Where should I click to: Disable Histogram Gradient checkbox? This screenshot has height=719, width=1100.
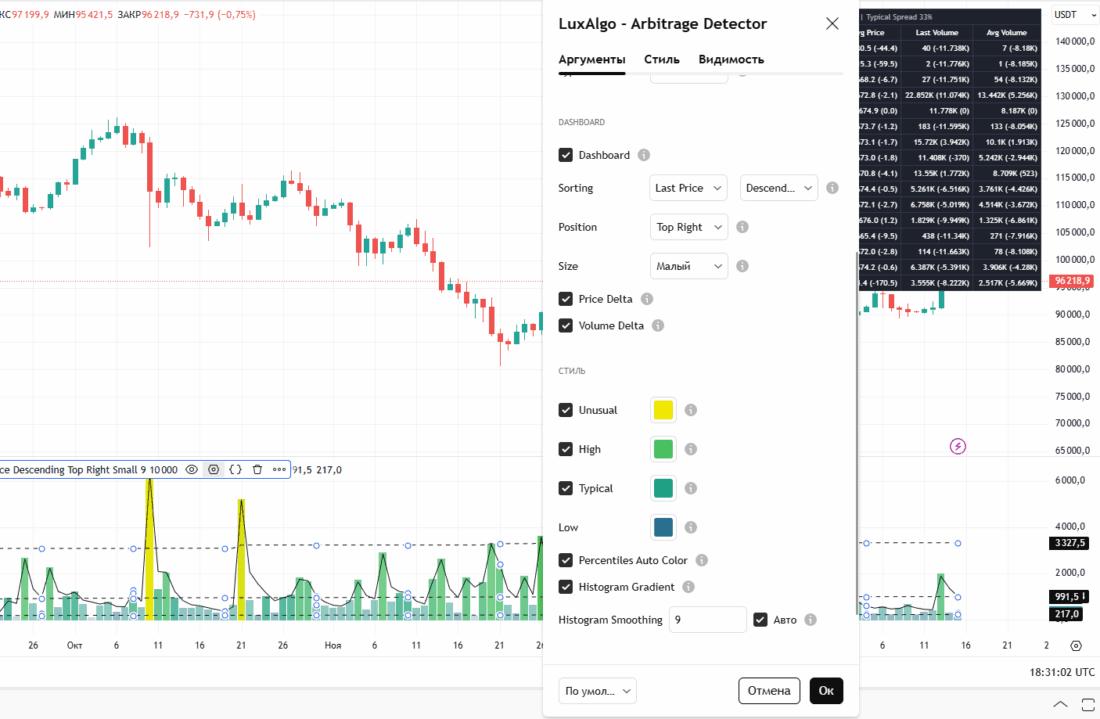pyautogui.click(x=565, y=587)
